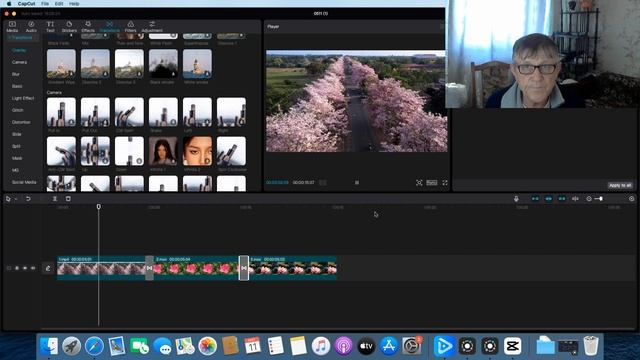This screenshot has width=640, height=360.
Task: Toggle preview axis in timeline
Action: [x=575, y=199]
